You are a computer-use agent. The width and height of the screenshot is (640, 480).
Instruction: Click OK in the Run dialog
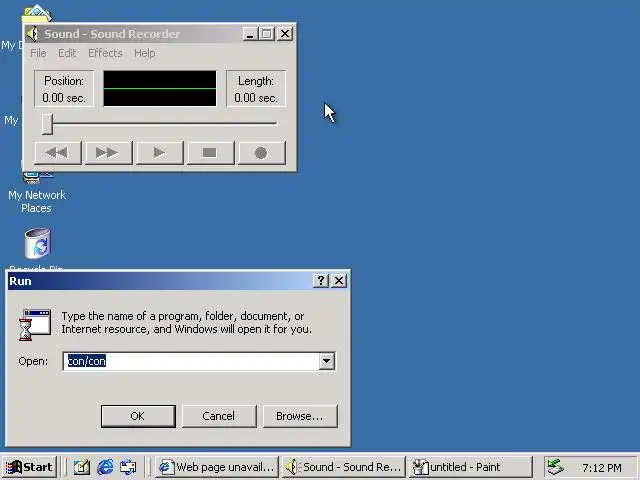tap(138, 416)
